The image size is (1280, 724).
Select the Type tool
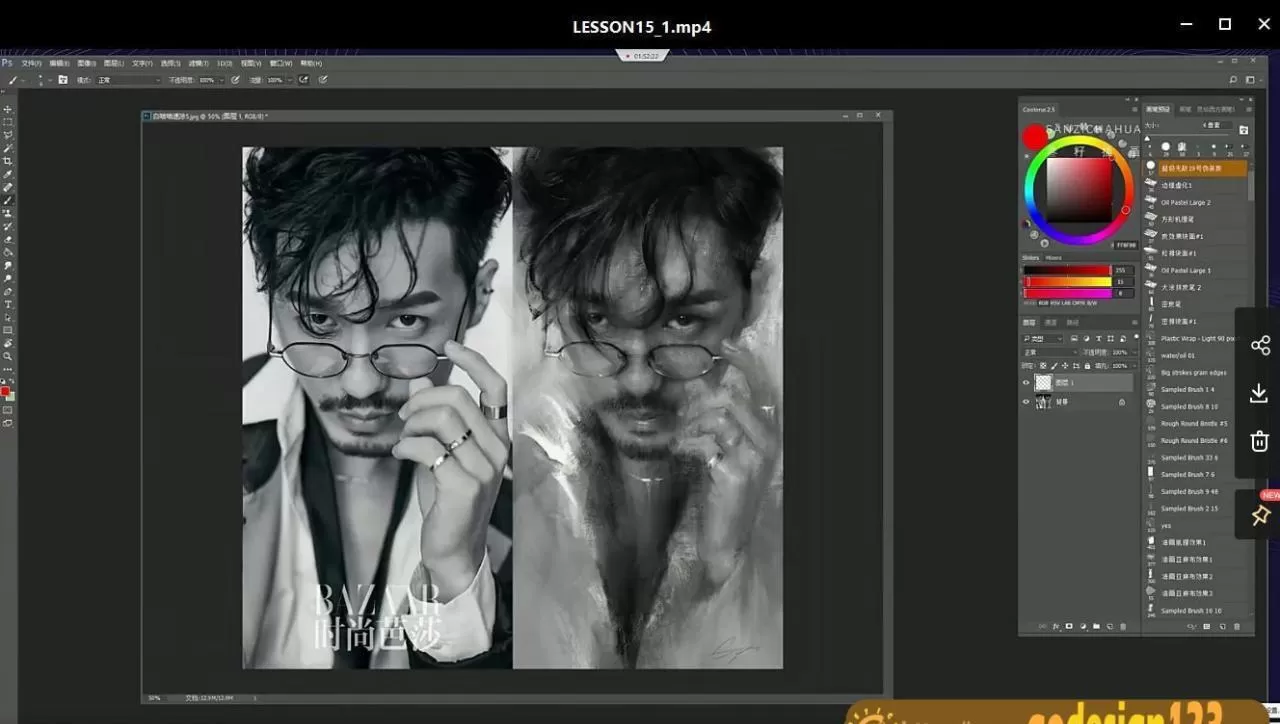tap(8, 304)
